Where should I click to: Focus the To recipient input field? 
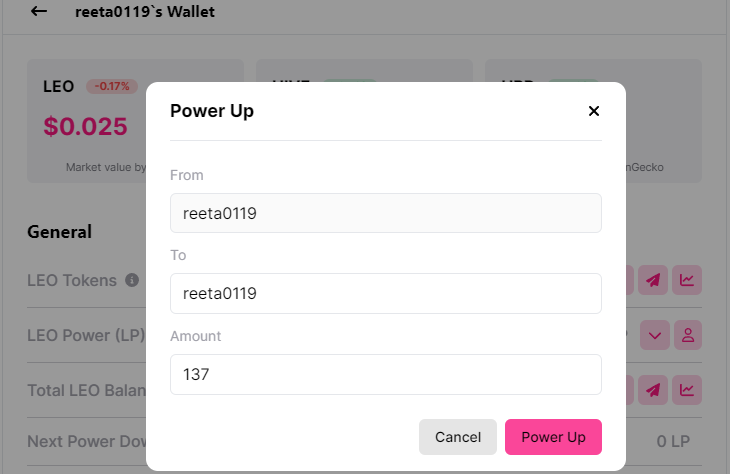(385, 293)
